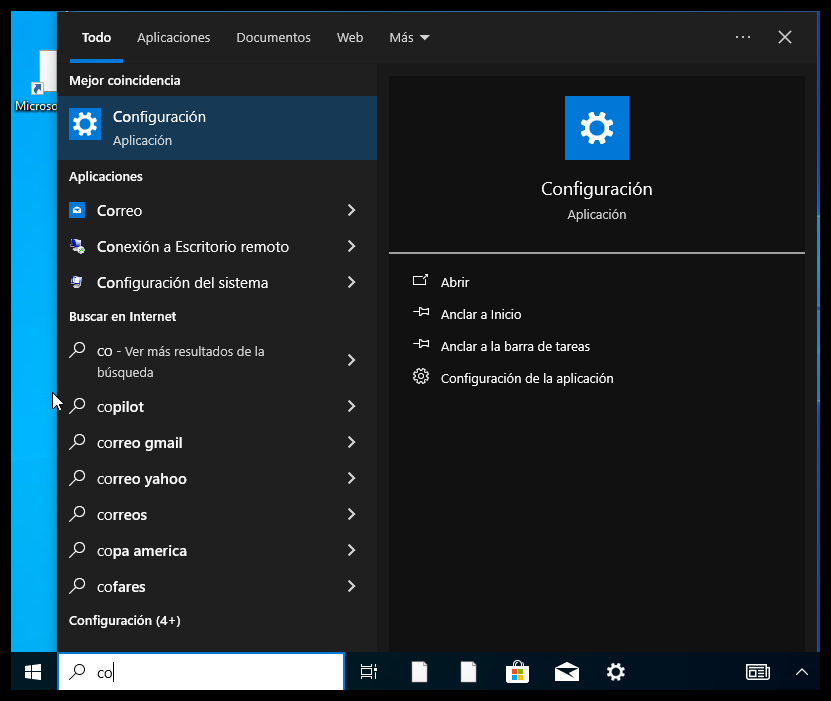Viewport: 831px width, 701px height.
Task: Open Configuración de la aplicación option
Action: 527,378
